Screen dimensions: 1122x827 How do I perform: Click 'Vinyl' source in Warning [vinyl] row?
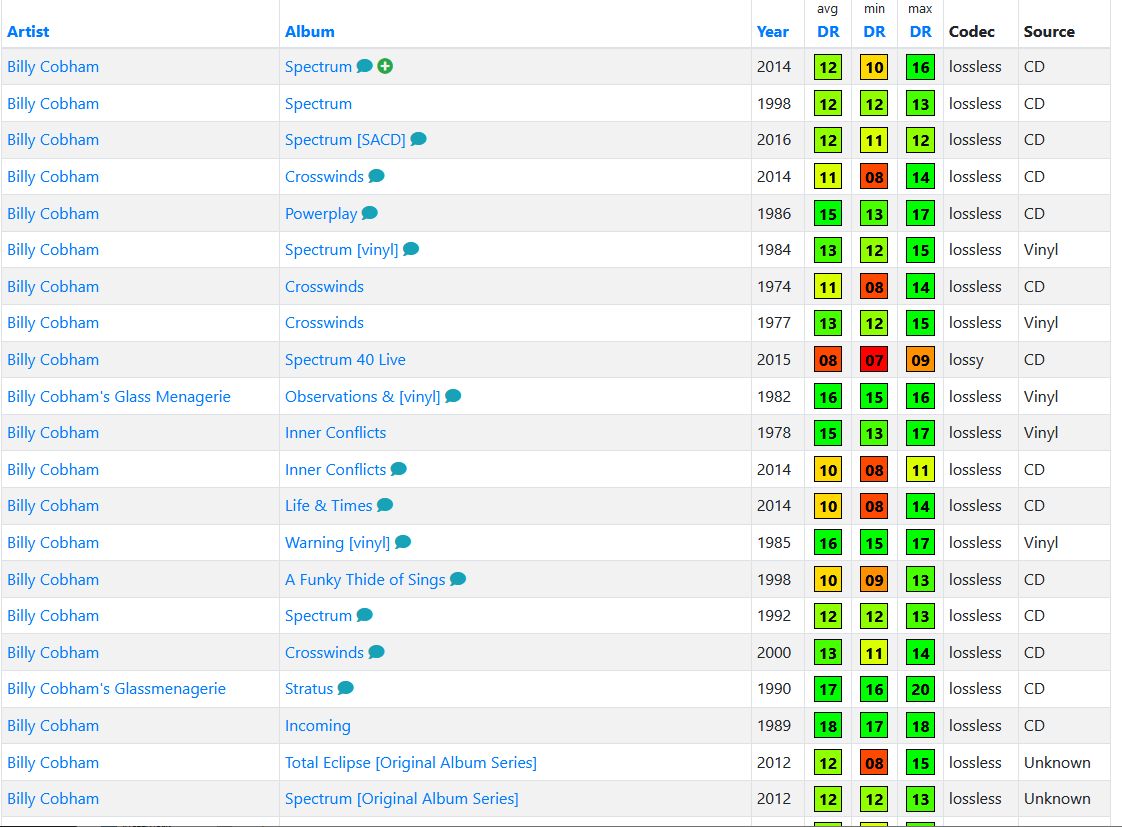[1040, 543]
